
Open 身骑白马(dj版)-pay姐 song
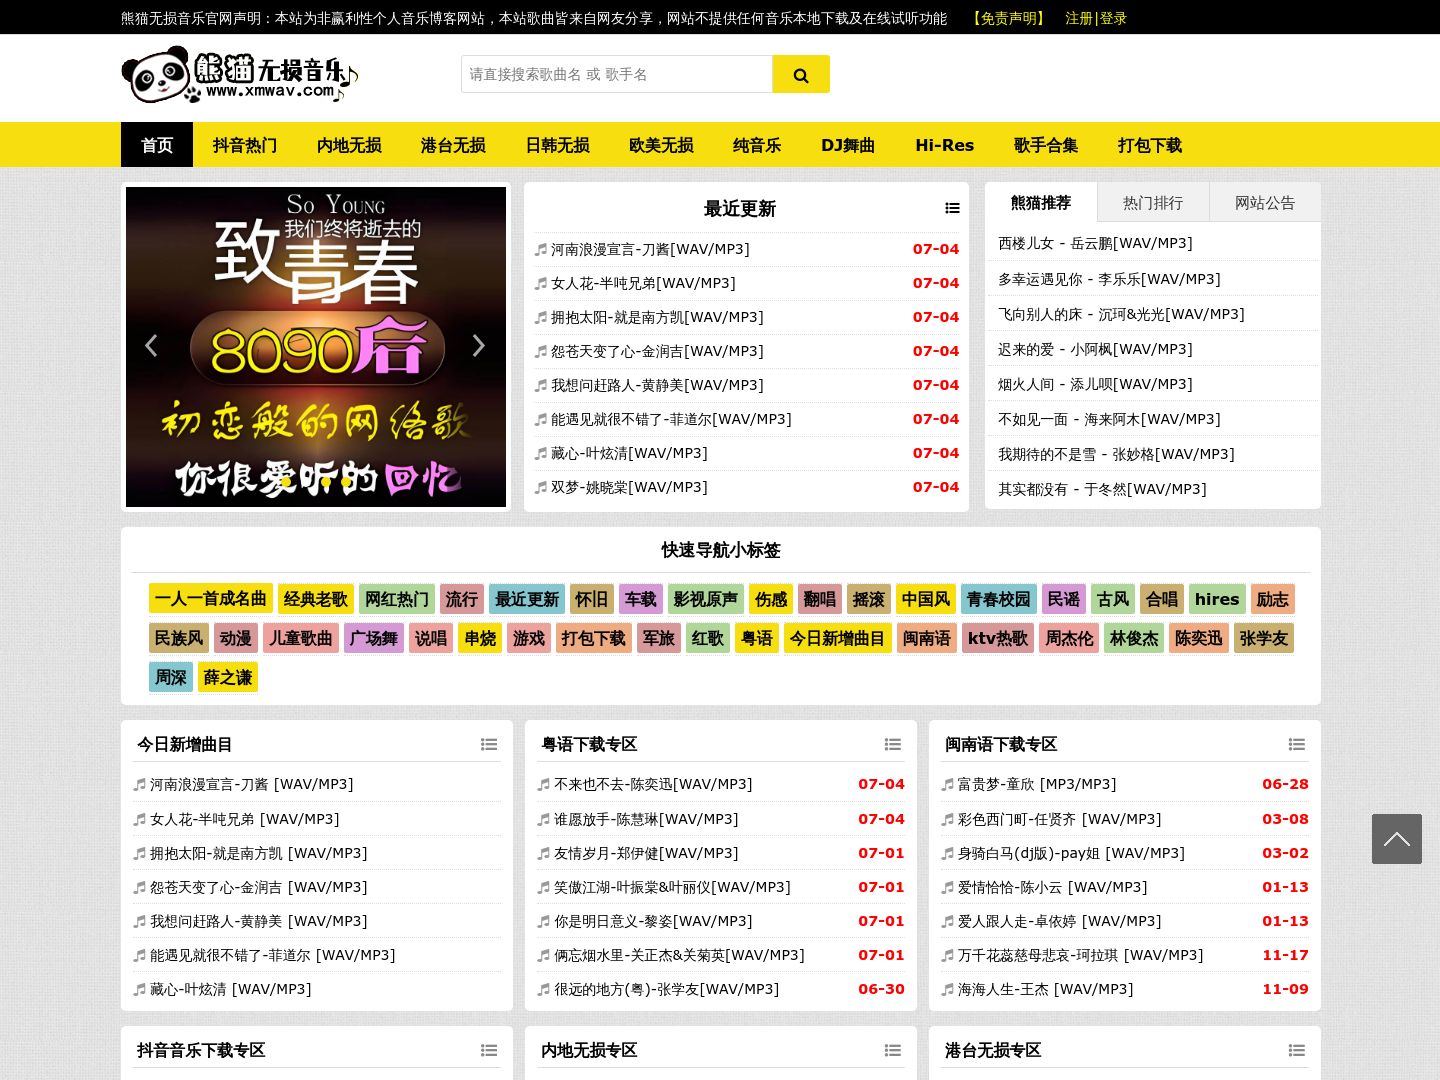[x=1071, y=853]
